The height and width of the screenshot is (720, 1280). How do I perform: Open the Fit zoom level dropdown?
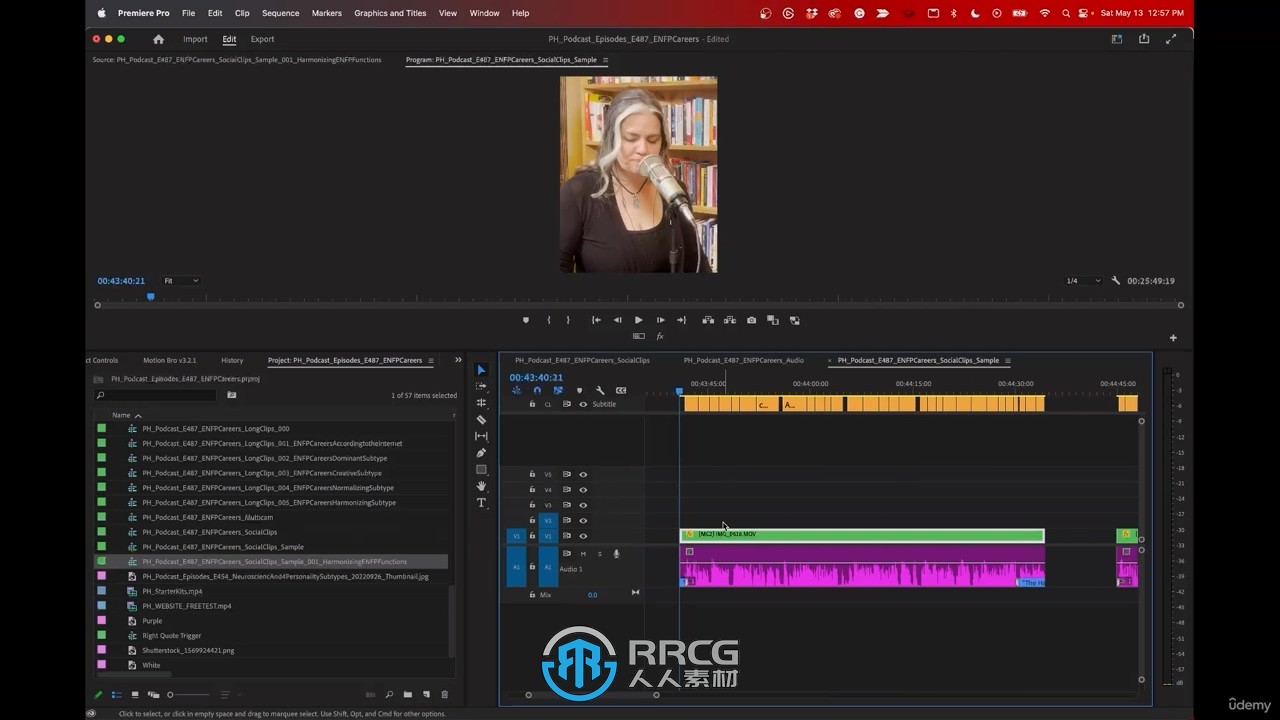pyautogui.click(x=181, y=281)
